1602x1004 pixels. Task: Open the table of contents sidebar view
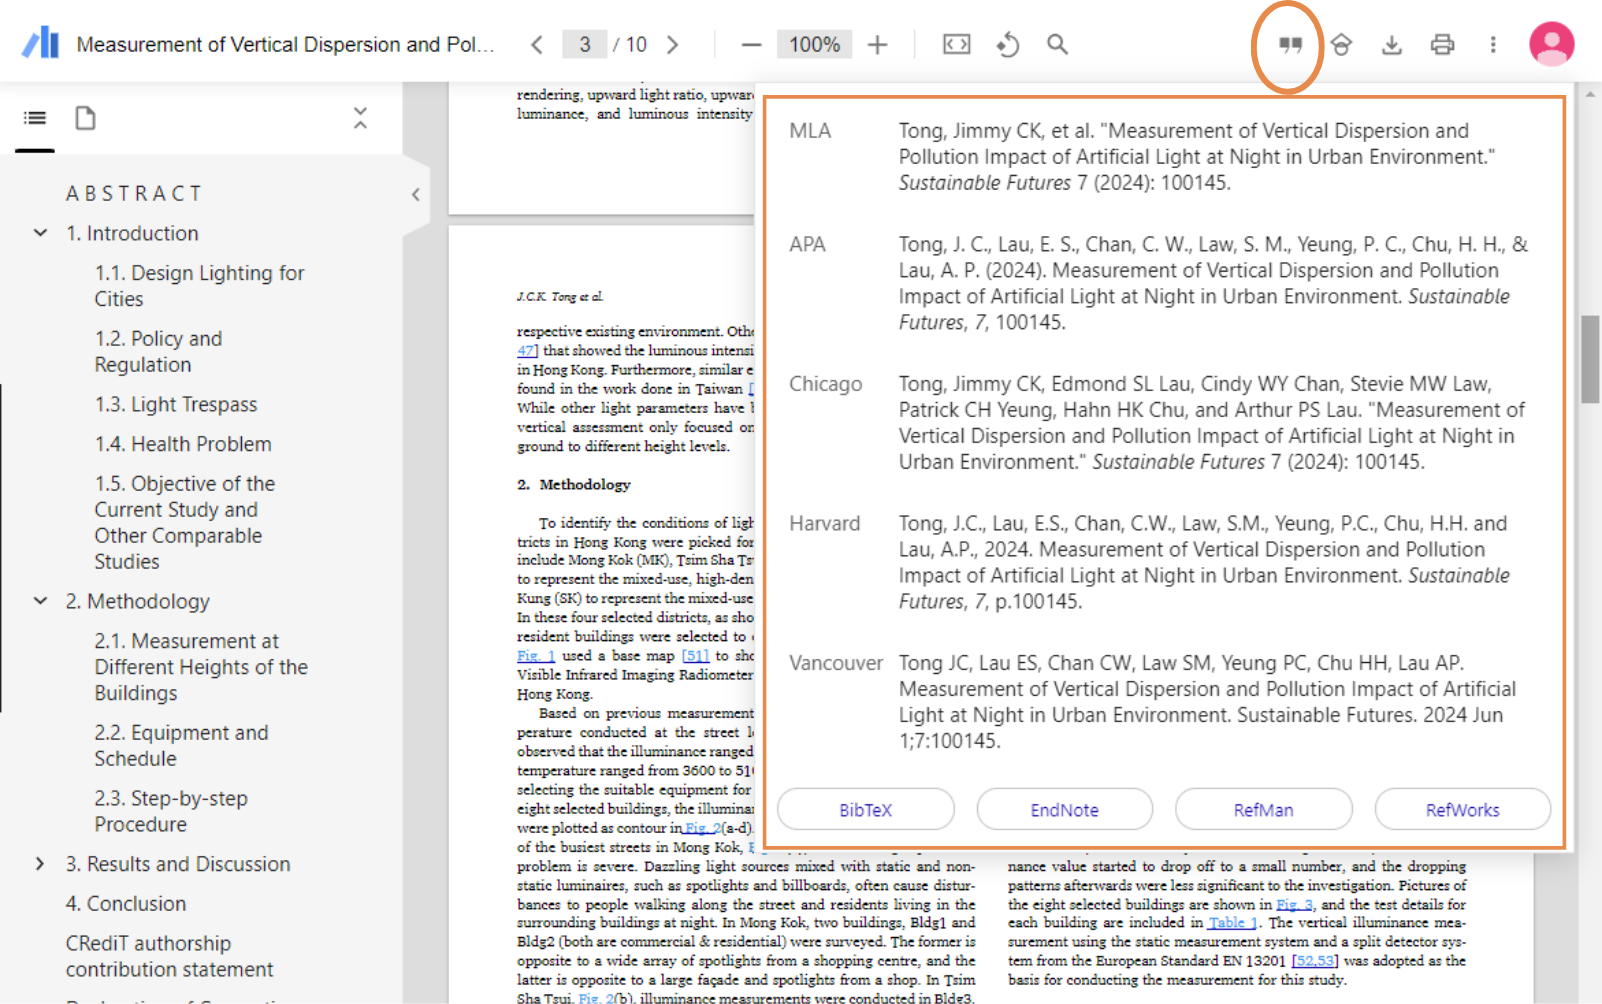point(34,118)
